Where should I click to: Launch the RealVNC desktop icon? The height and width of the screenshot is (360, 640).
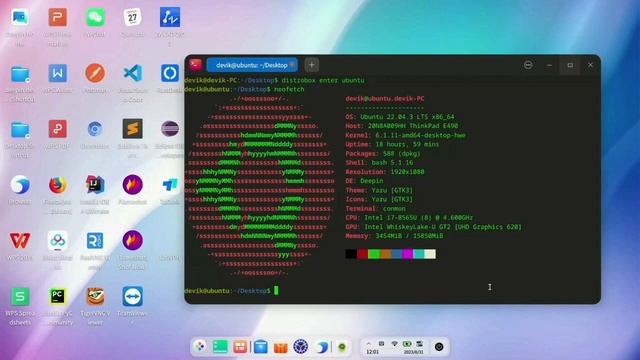tap(95, 240)
